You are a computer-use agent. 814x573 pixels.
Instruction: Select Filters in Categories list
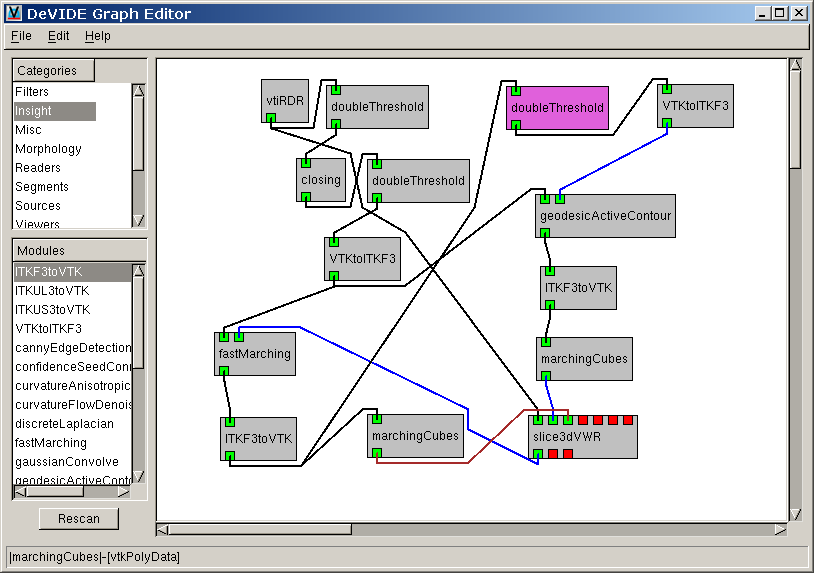point(32,92)
